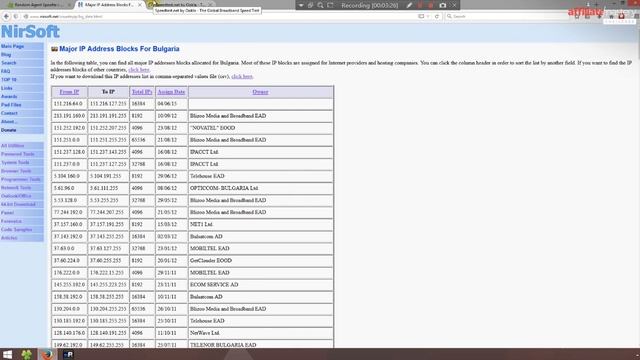The width and height of the screenshot is (640, 360).
Task: Open Browser Tools in the sidebar
Action: (16, 171)
